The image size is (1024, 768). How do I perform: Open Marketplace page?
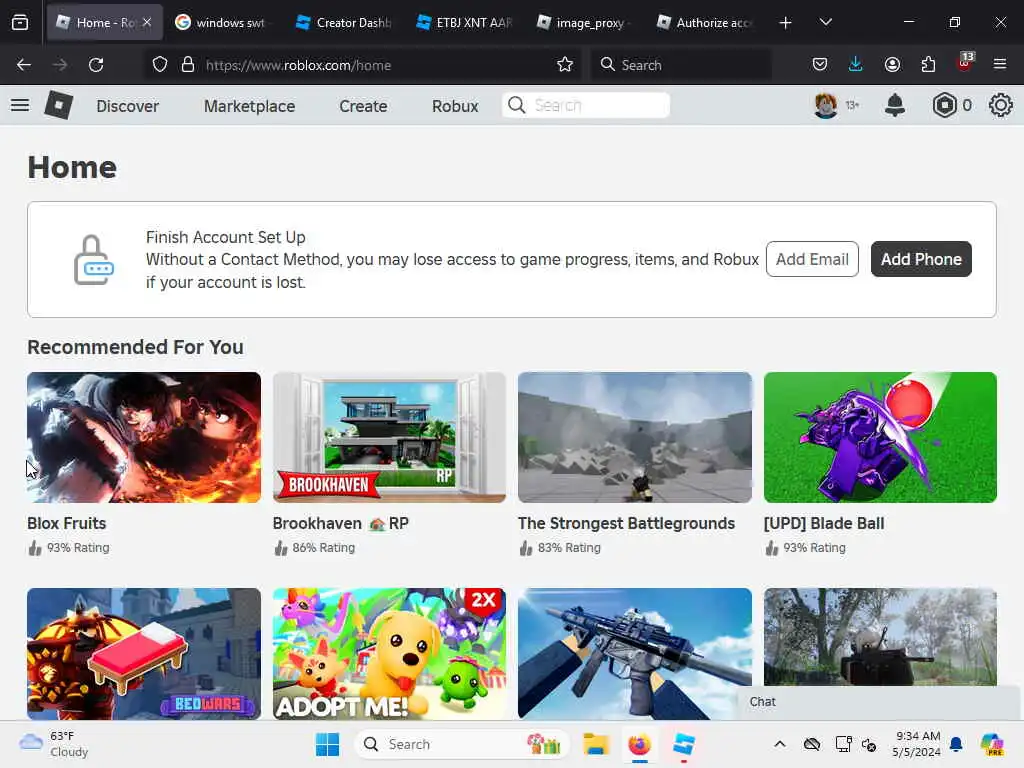click(249, 106)
